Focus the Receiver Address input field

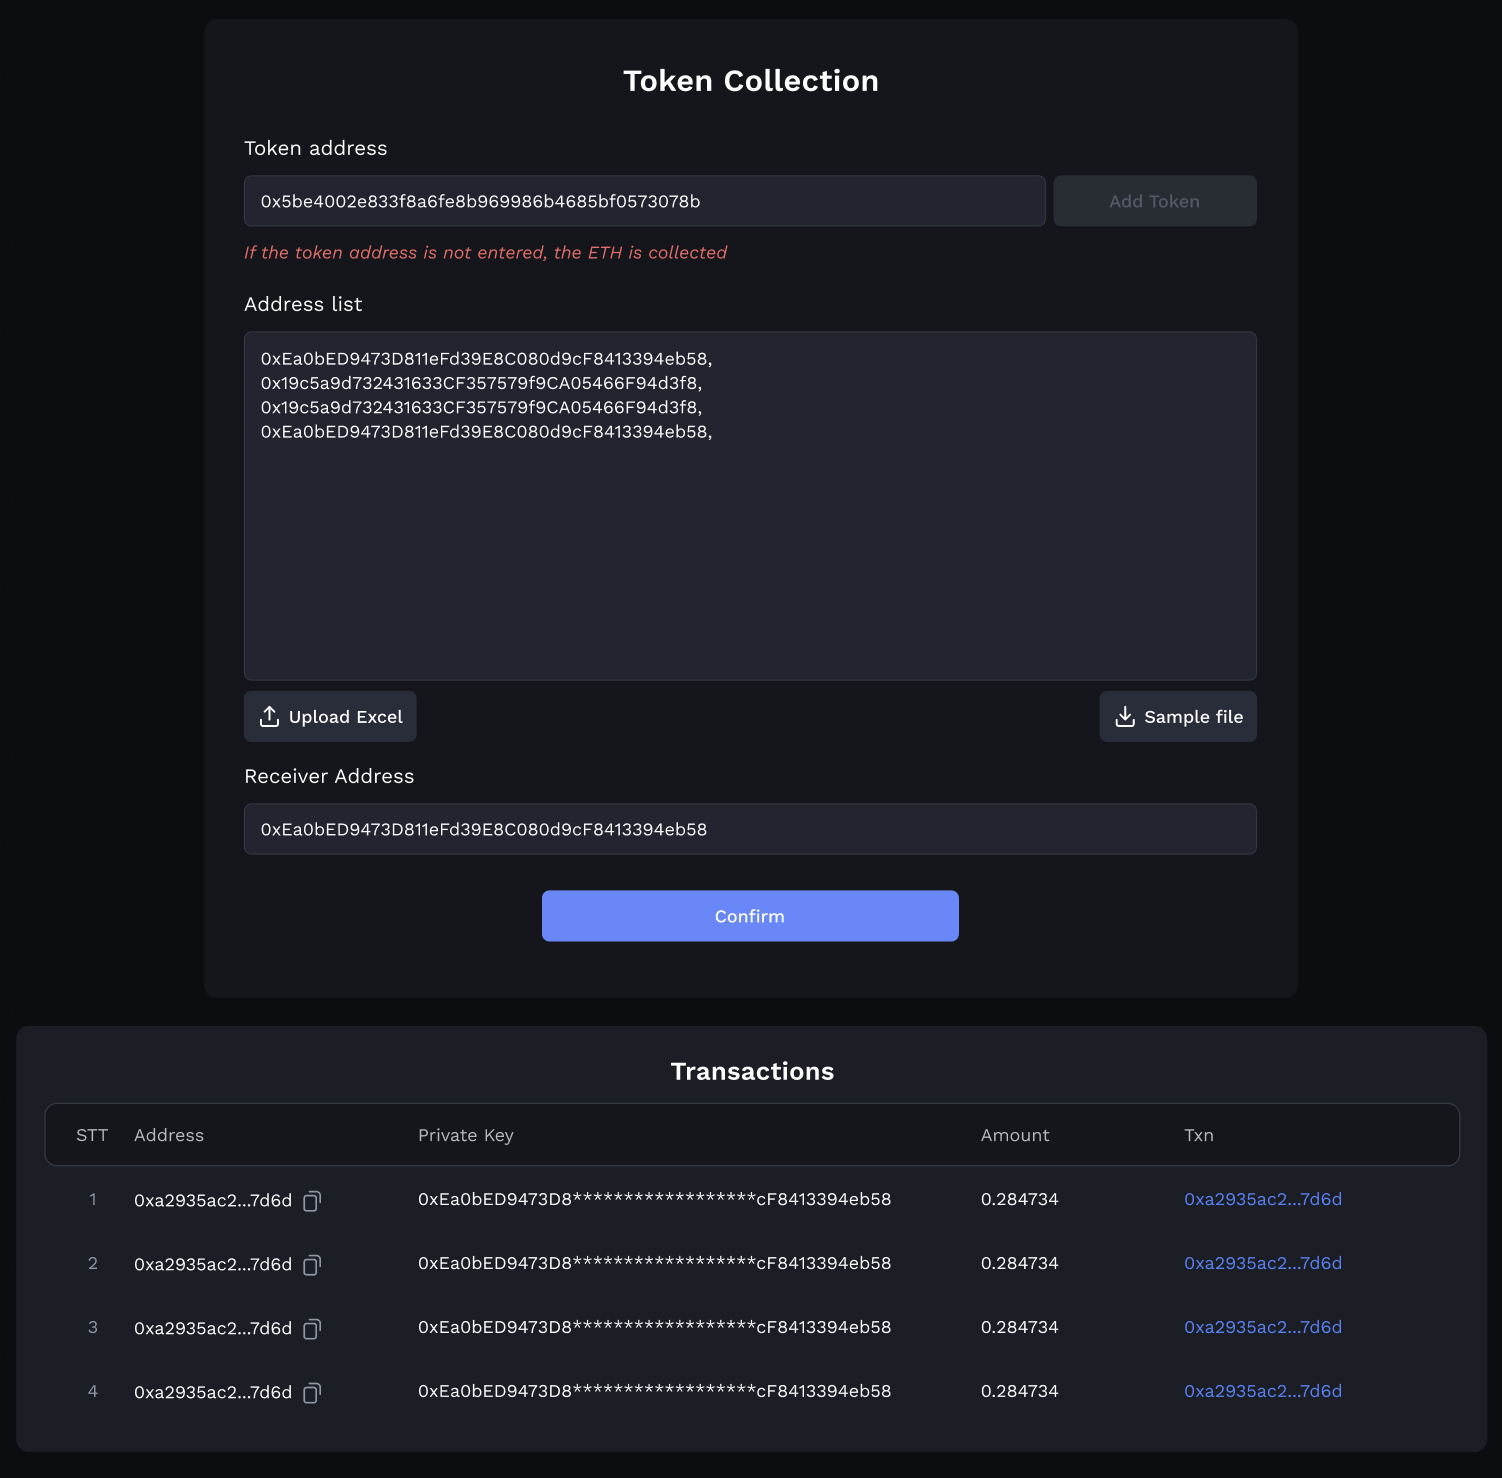pyautogui.click(x=750, y=829)
